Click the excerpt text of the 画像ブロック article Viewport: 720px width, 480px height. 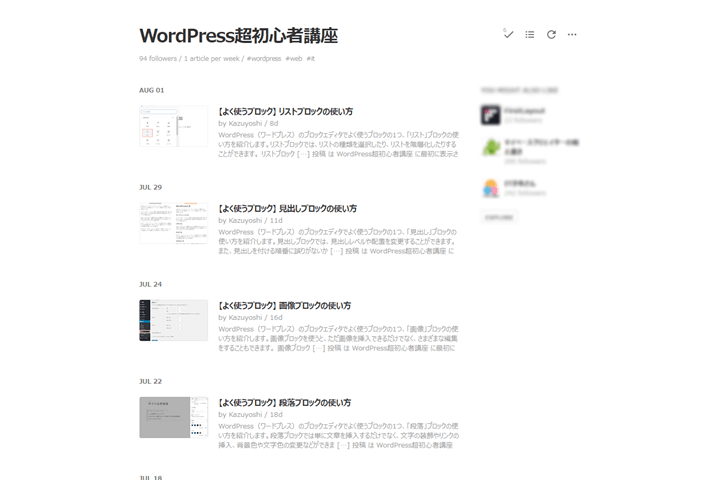coord(338,339)
